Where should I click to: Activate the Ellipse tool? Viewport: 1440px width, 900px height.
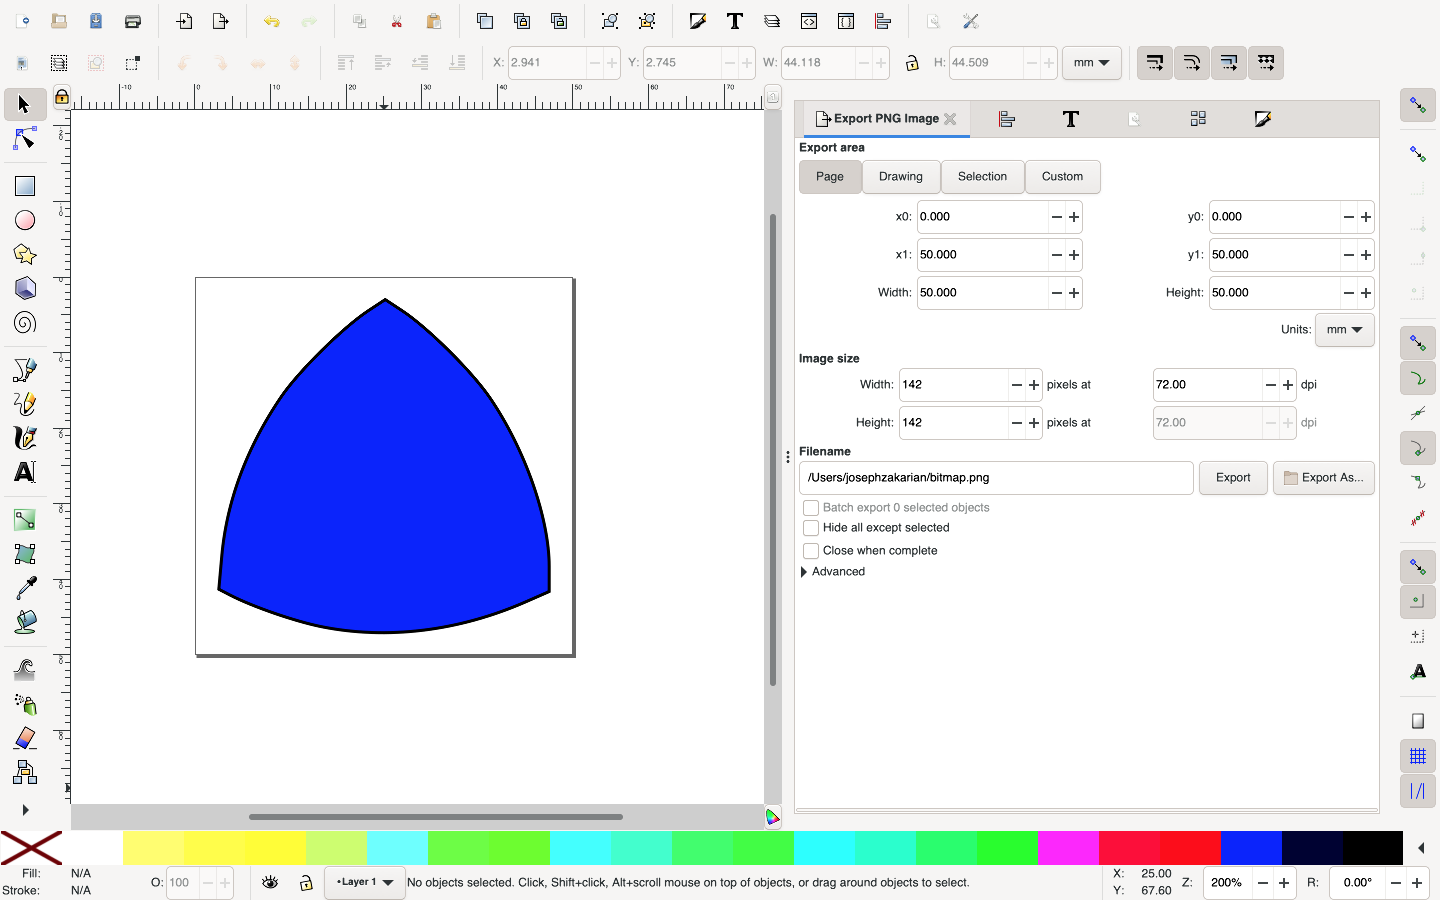click(24, 219)
